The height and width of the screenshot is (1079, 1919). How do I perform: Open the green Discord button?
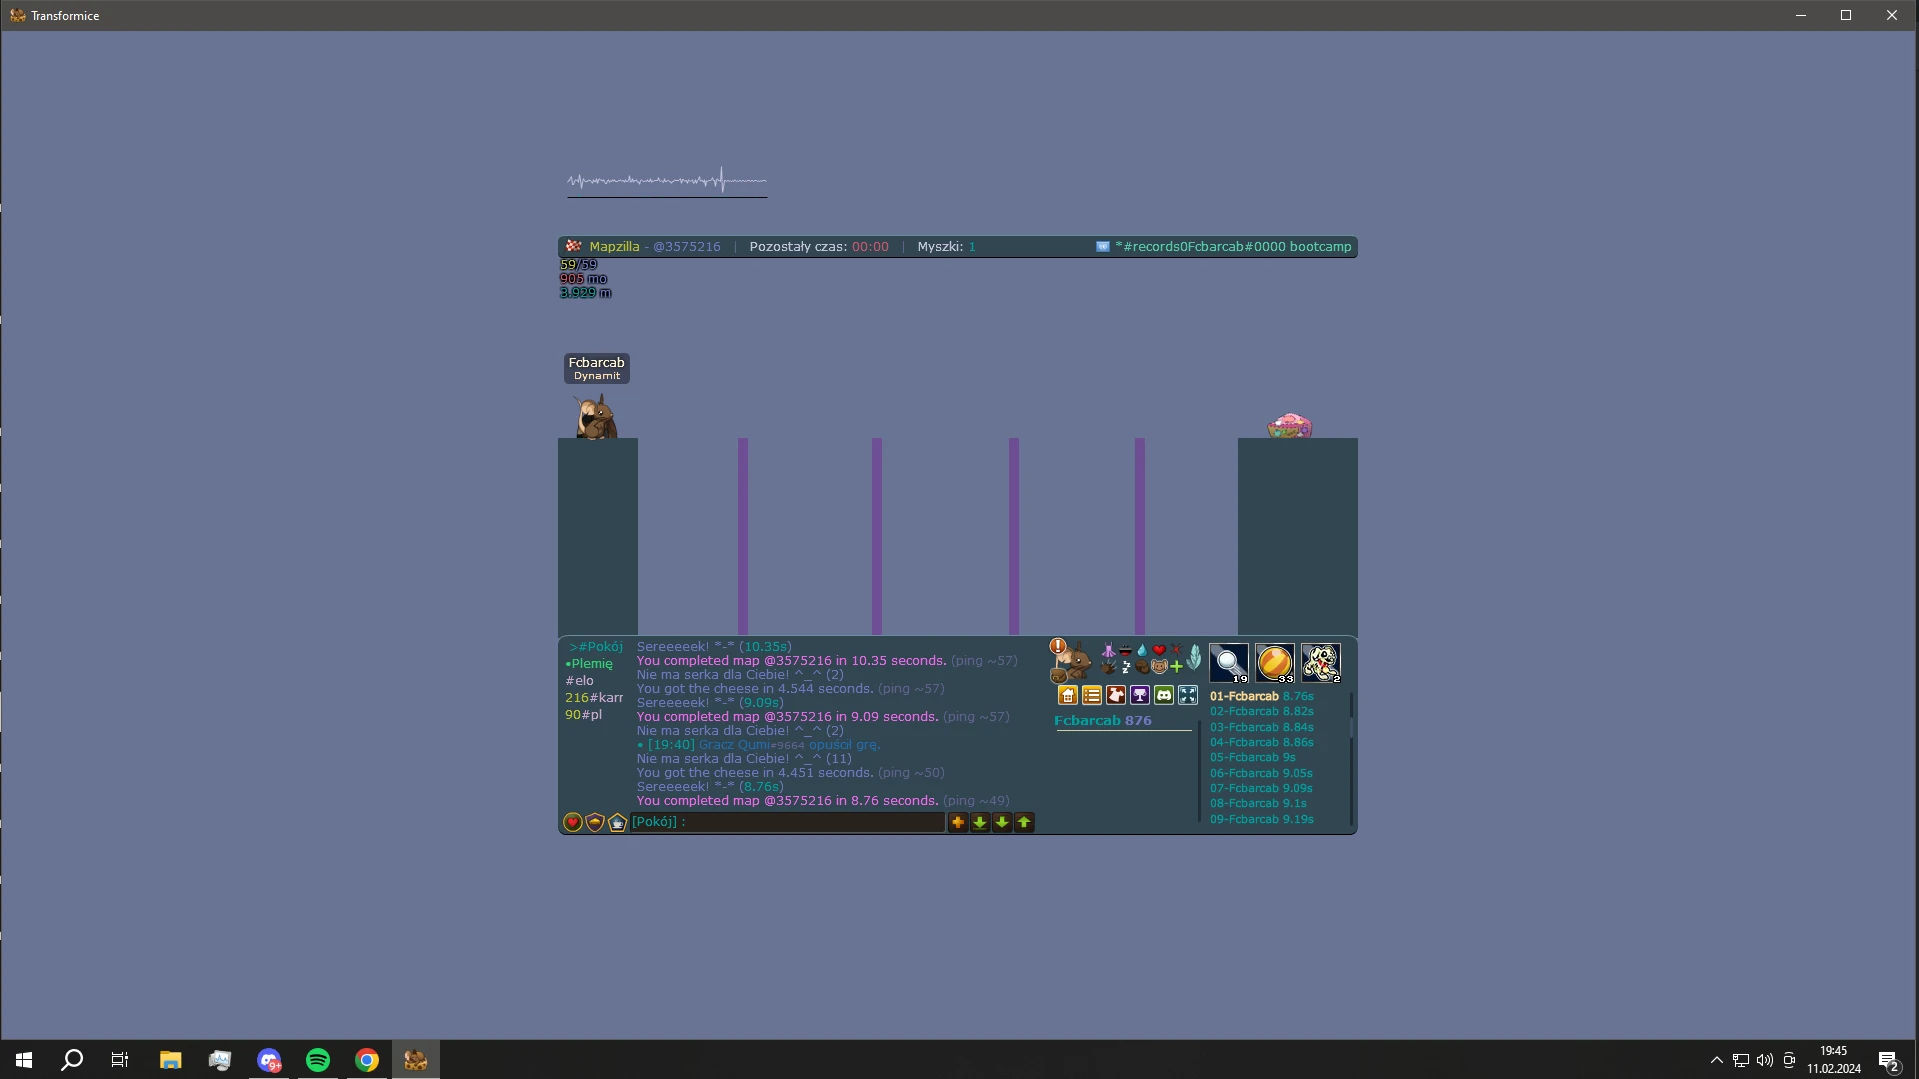coord(1164,695)
